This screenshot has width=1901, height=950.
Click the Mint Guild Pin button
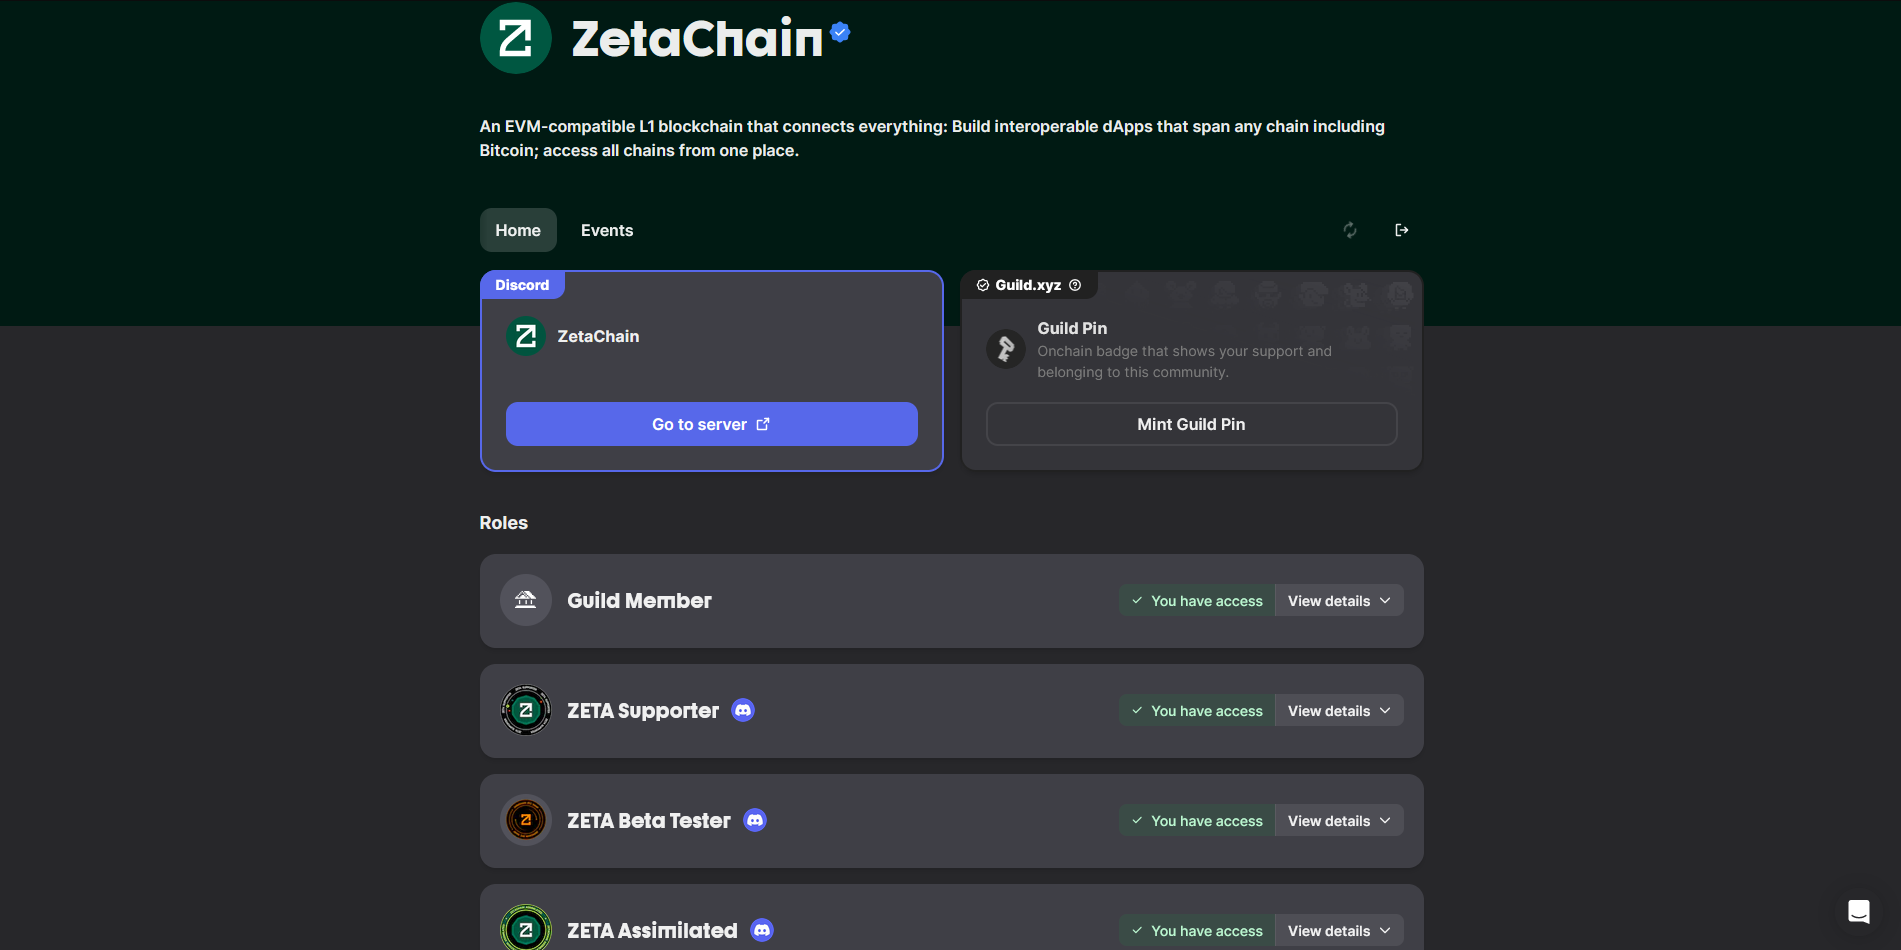(1191, 424)
